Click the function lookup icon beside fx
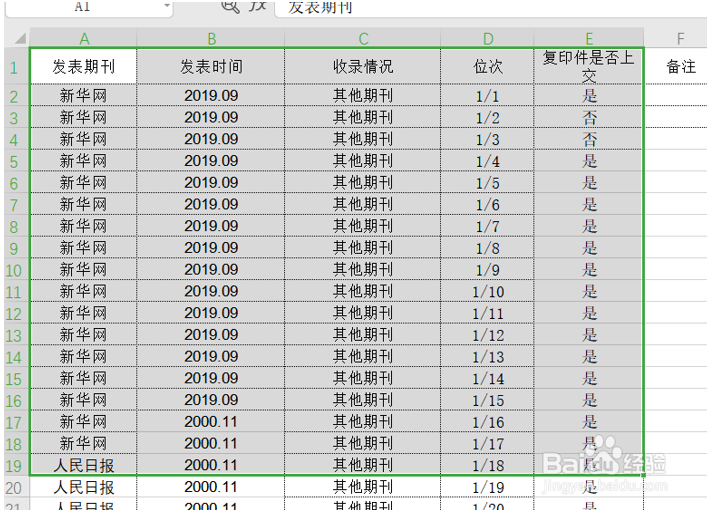The width and height of the screenshot is (707, 510). coord(230,6)
